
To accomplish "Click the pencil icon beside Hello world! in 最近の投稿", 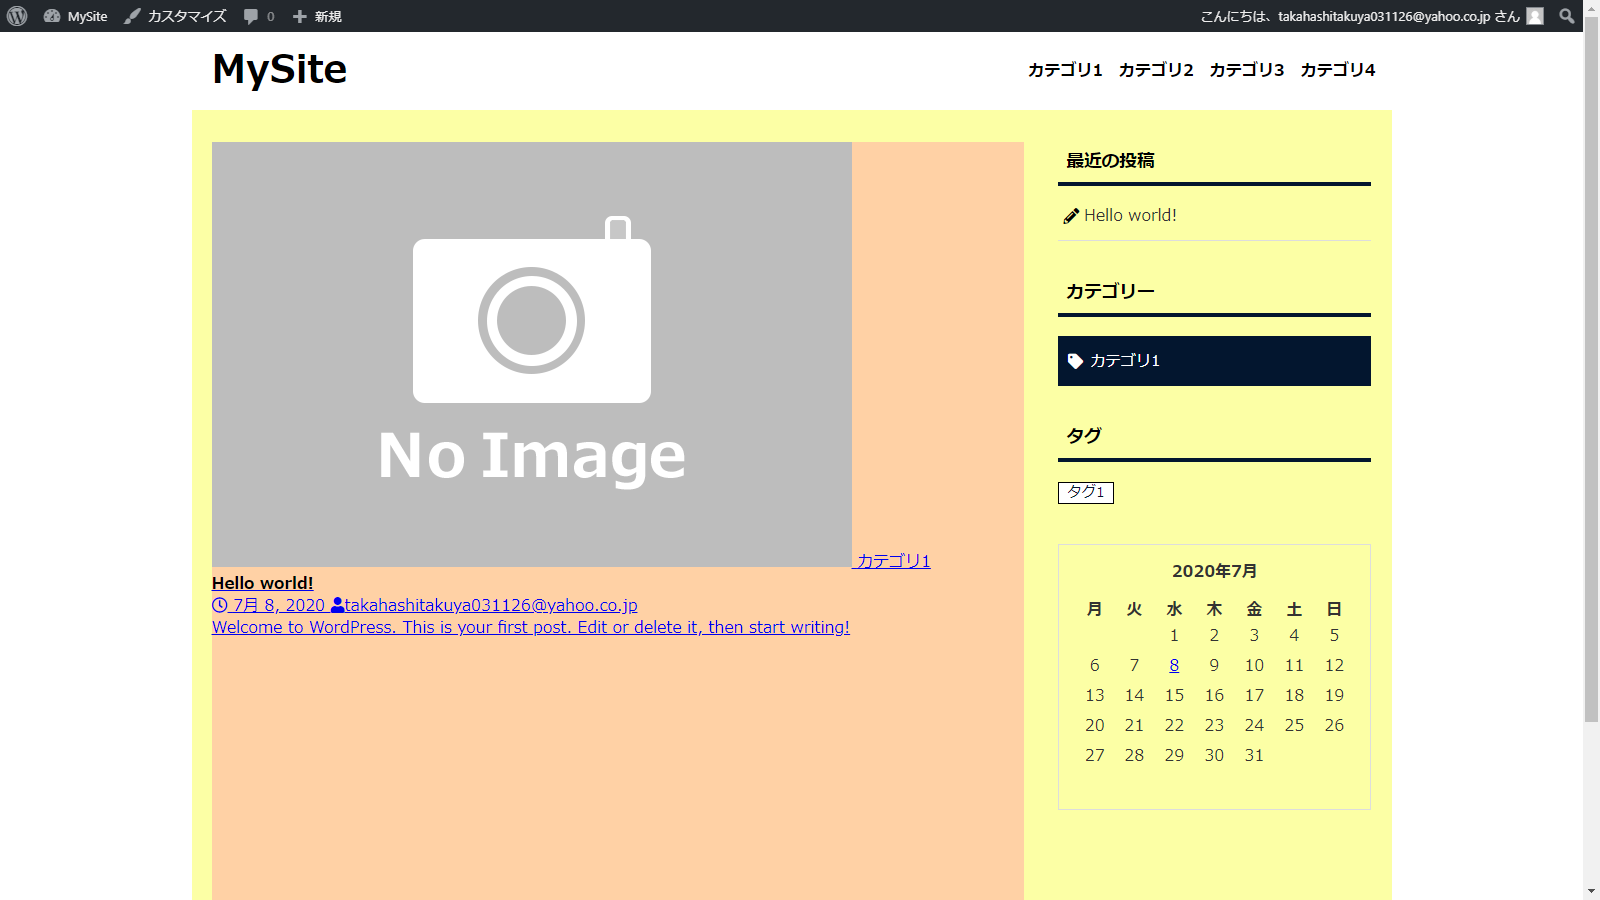I will coord(1070,214).
